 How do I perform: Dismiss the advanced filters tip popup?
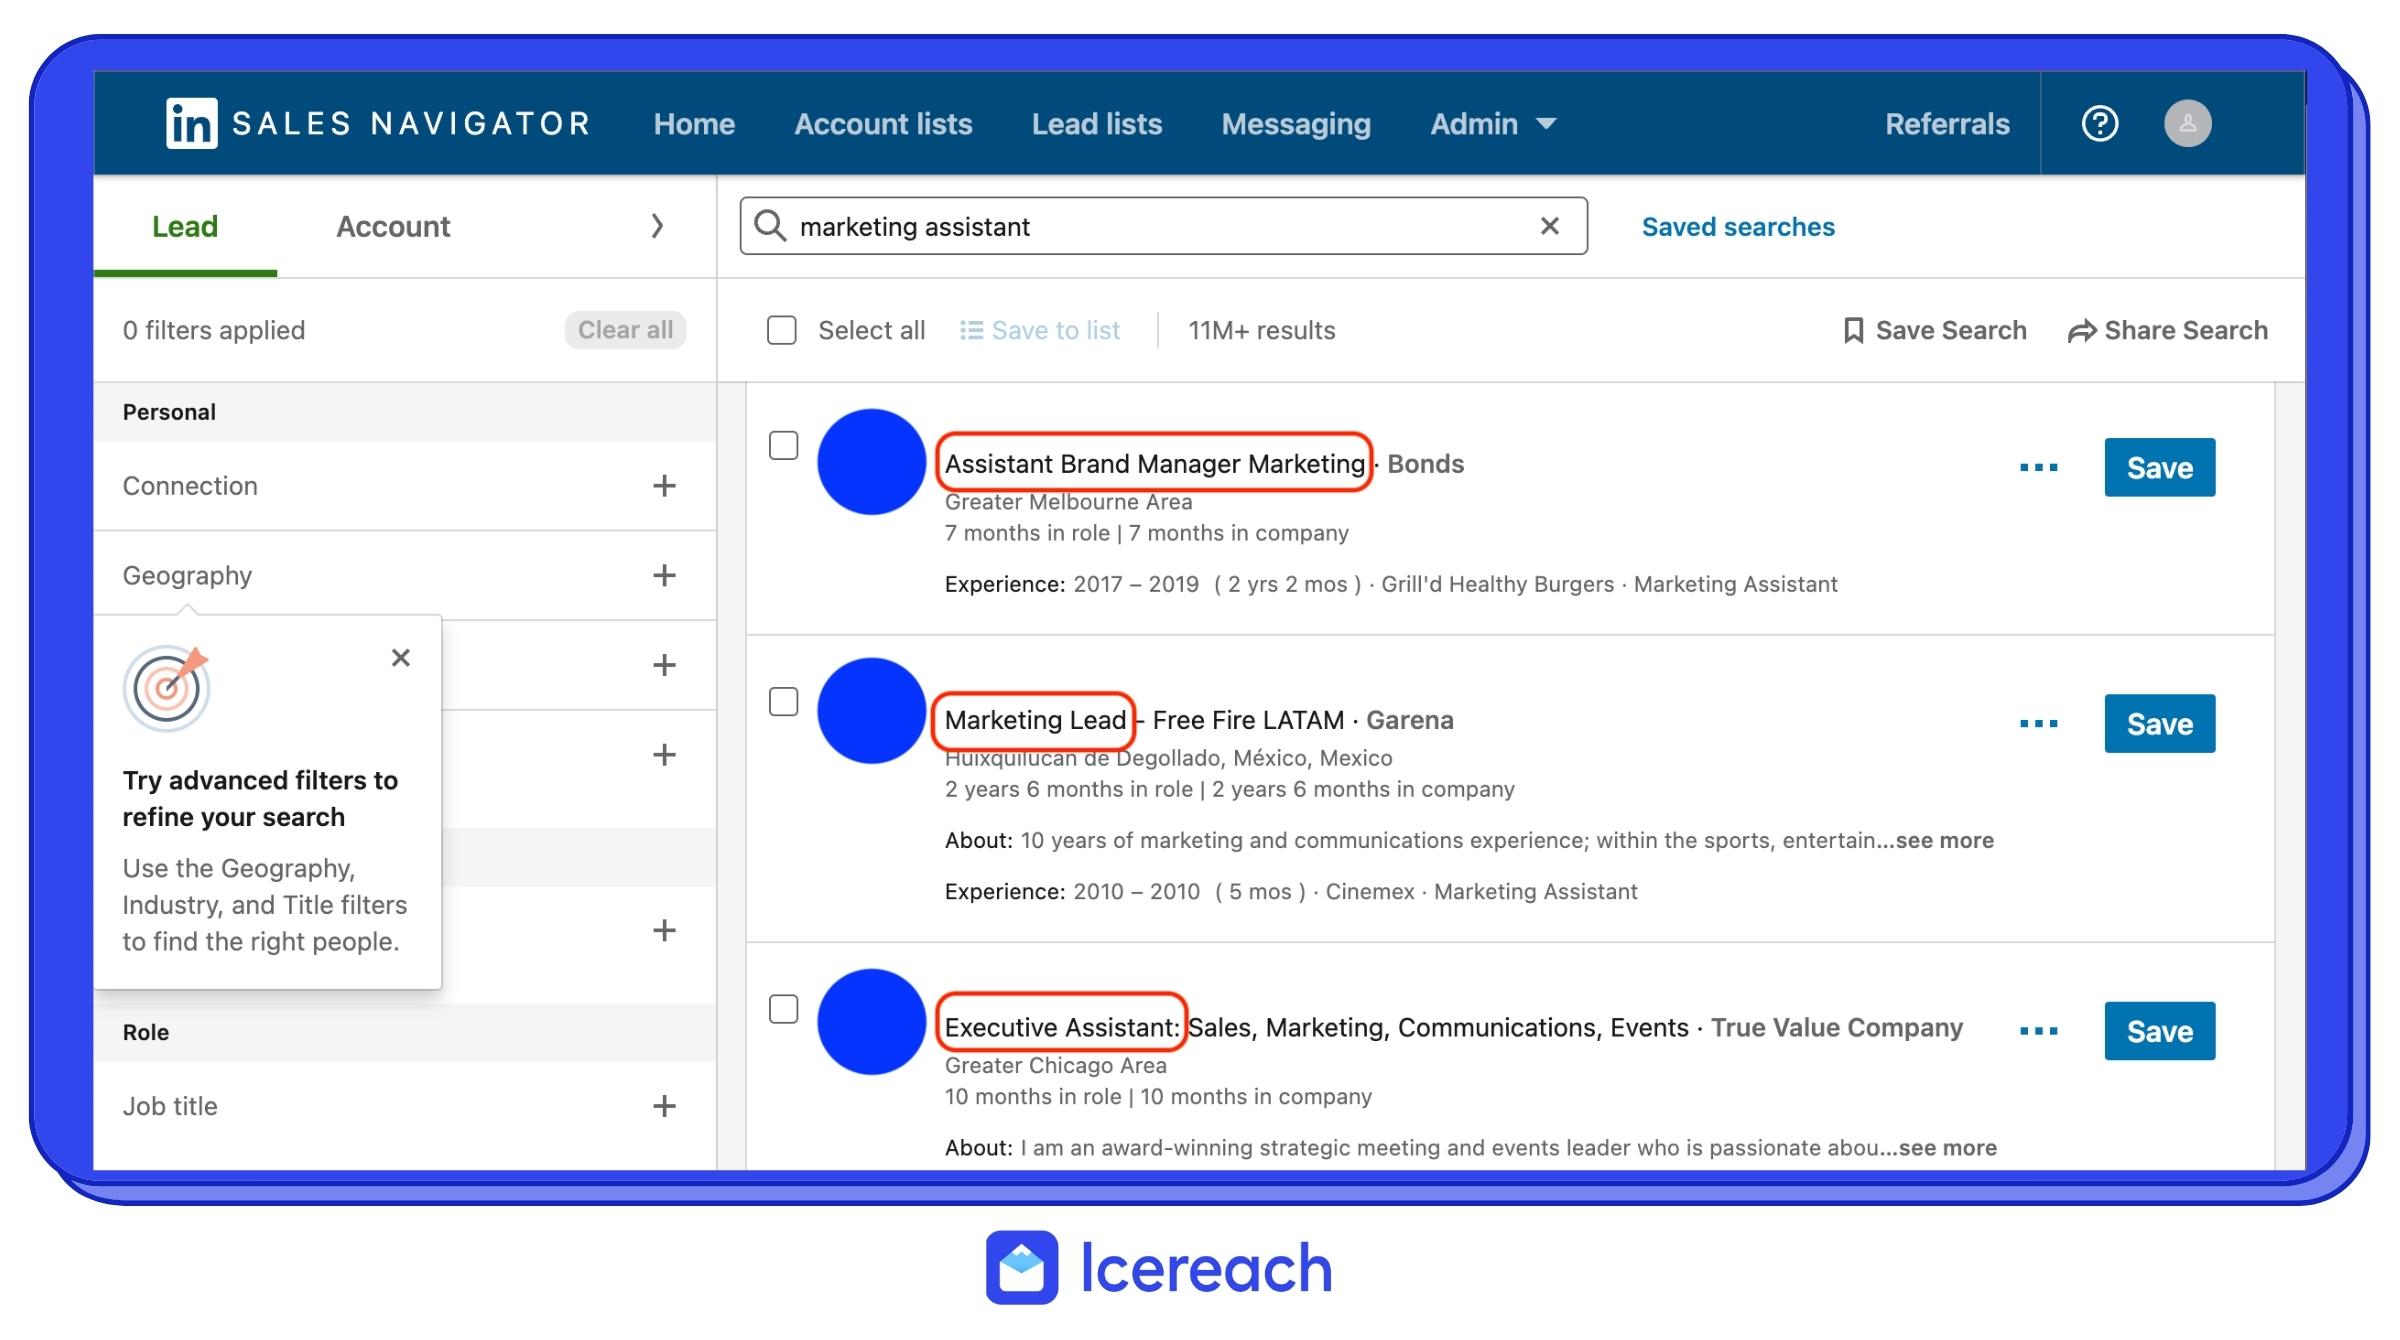(x=401, y=658)
